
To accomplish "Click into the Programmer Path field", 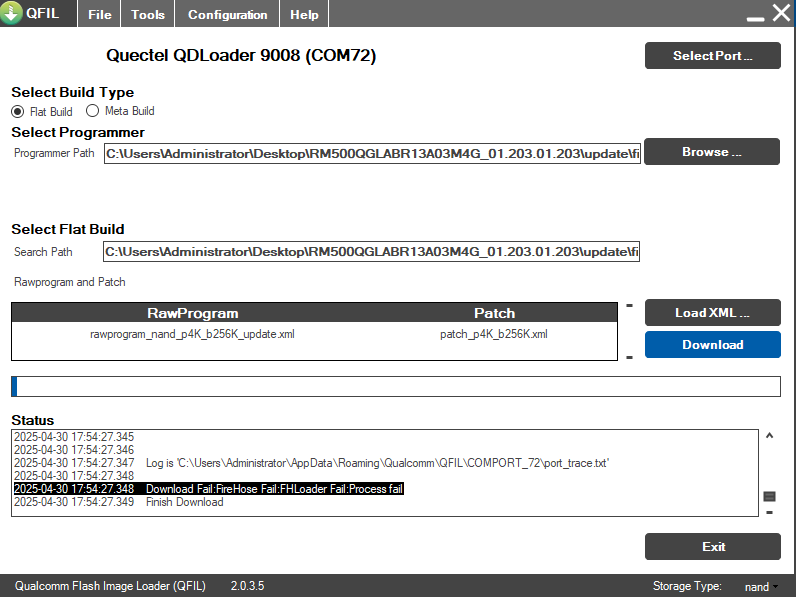I will [x=372, y=153].
